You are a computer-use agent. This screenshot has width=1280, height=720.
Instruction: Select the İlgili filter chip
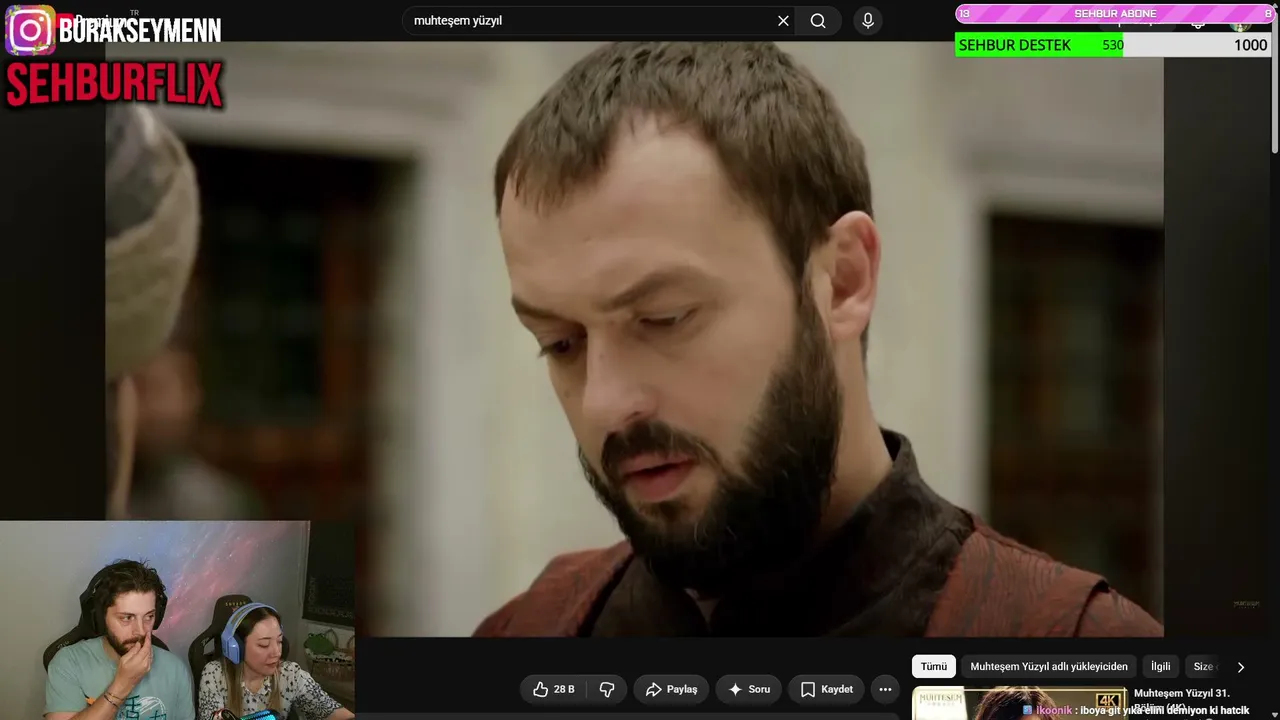click(x=1160, y=667)
